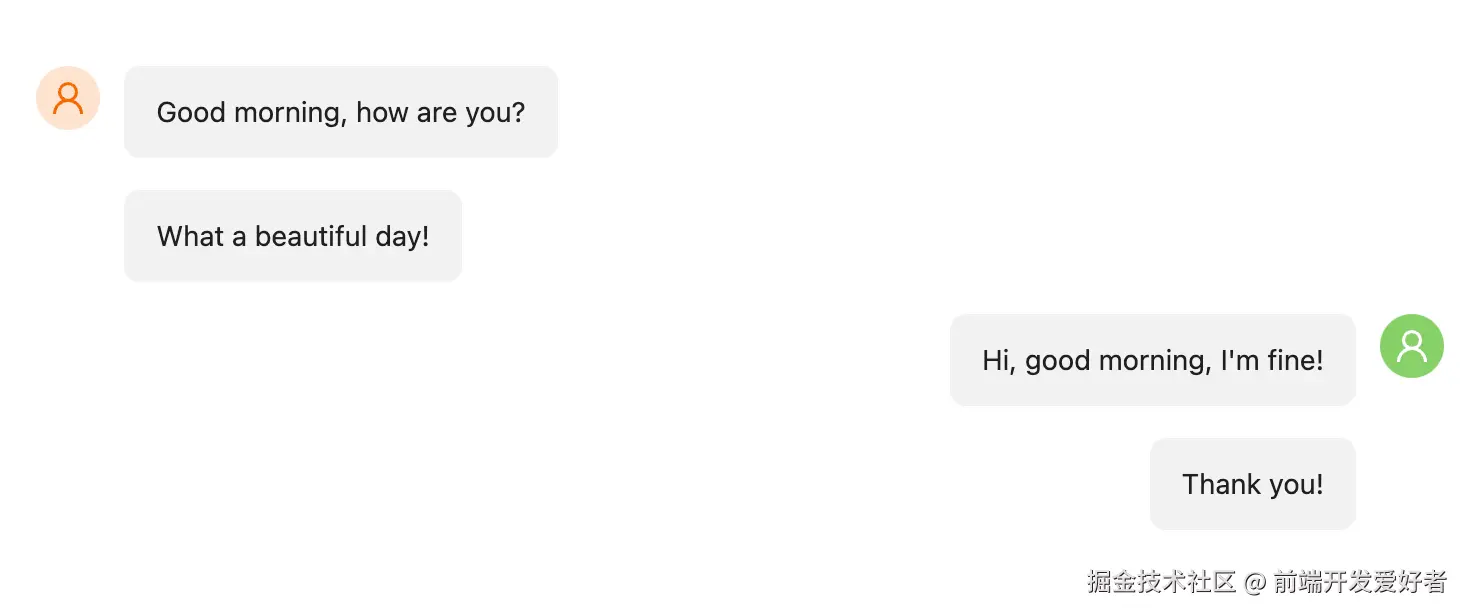Click the 前端开发爱好者 author name
This screenshot has height=614, width=1466.
point(1360,582)
